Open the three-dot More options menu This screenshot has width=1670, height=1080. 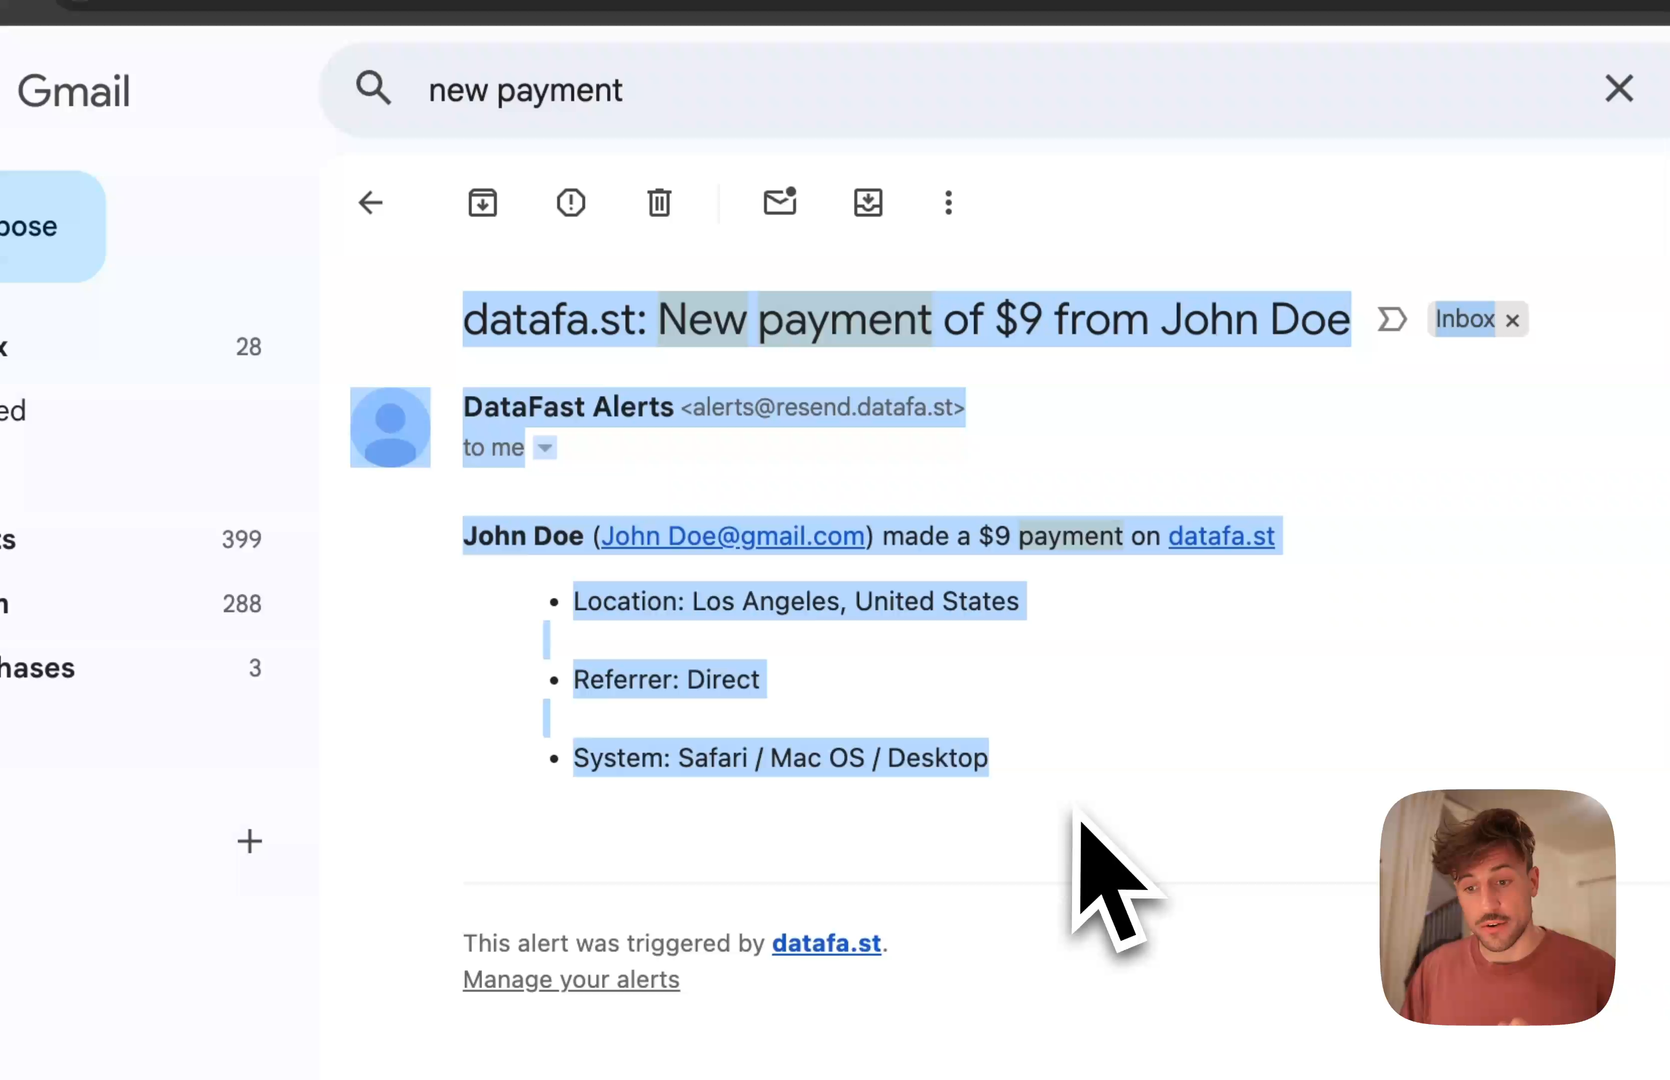pyautogui.click(x=948, y=203)
